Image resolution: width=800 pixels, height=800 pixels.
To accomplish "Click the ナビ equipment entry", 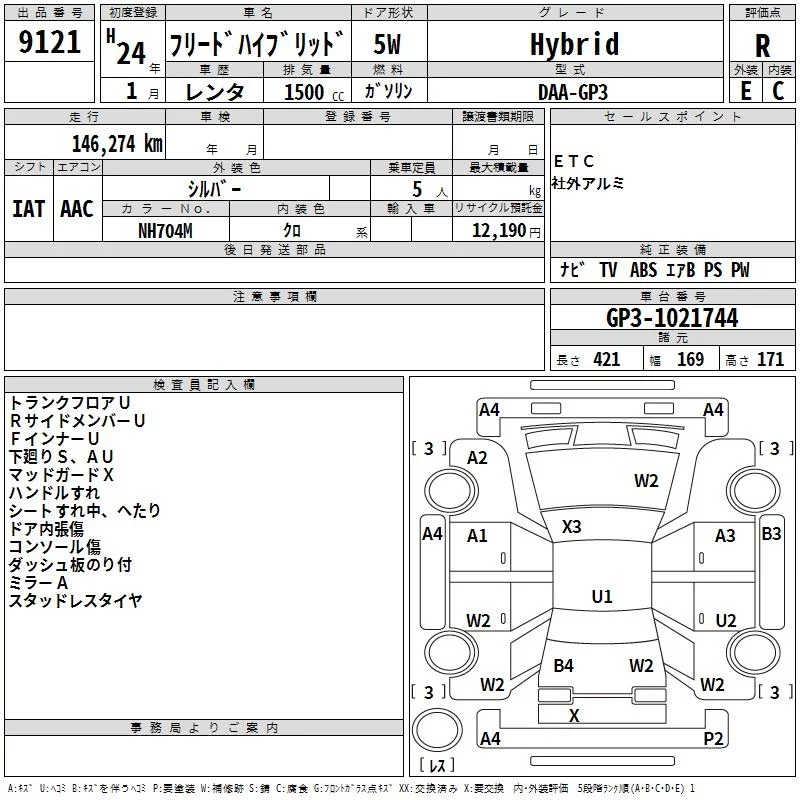I will 572,269.
